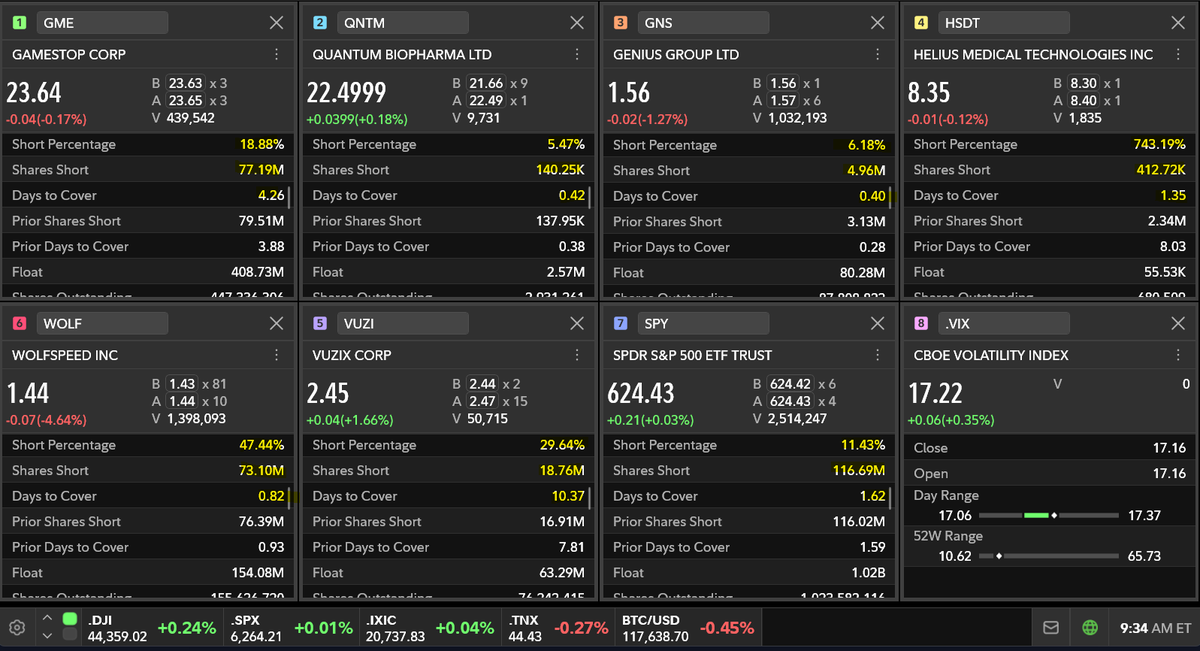Select the BTC/USD ticker in bottom bar
The height and width of the screenshot is (651, 1200).
[x=688, y=628]
